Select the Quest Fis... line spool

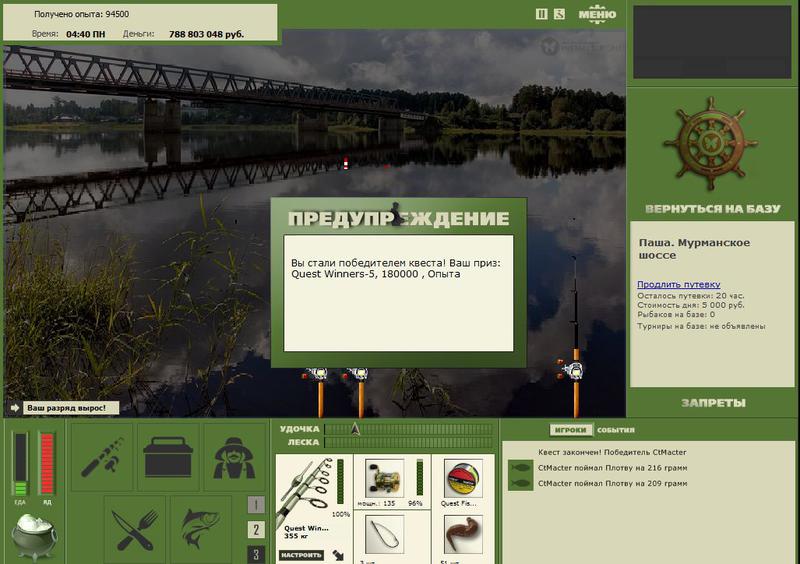(x=463, y=478)
